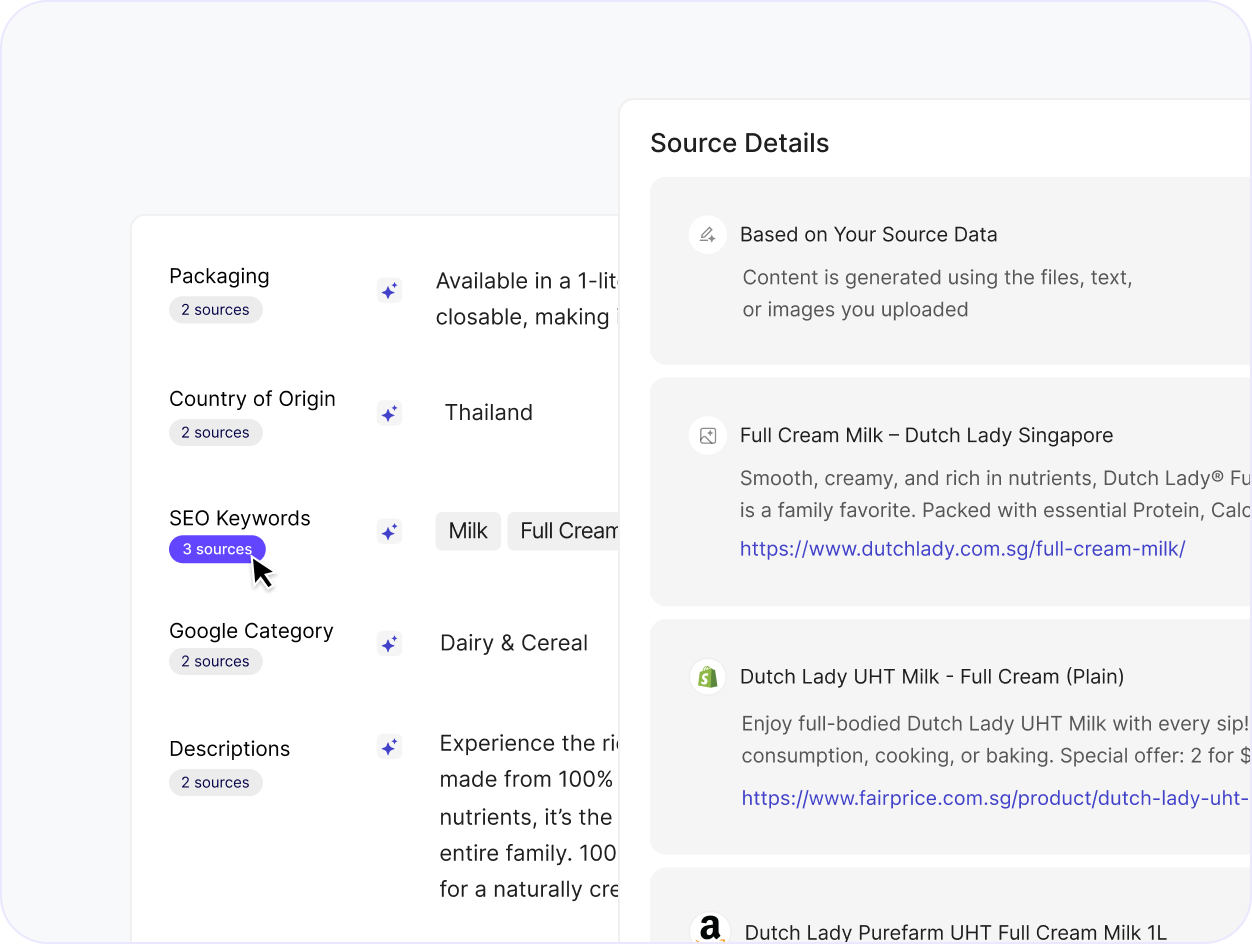This screenshot has width=1252, height=944.
Task: Click the 'Enjoy full-bodied Dutch Lady UHT Milk' snippet
Action: (997, 739)
